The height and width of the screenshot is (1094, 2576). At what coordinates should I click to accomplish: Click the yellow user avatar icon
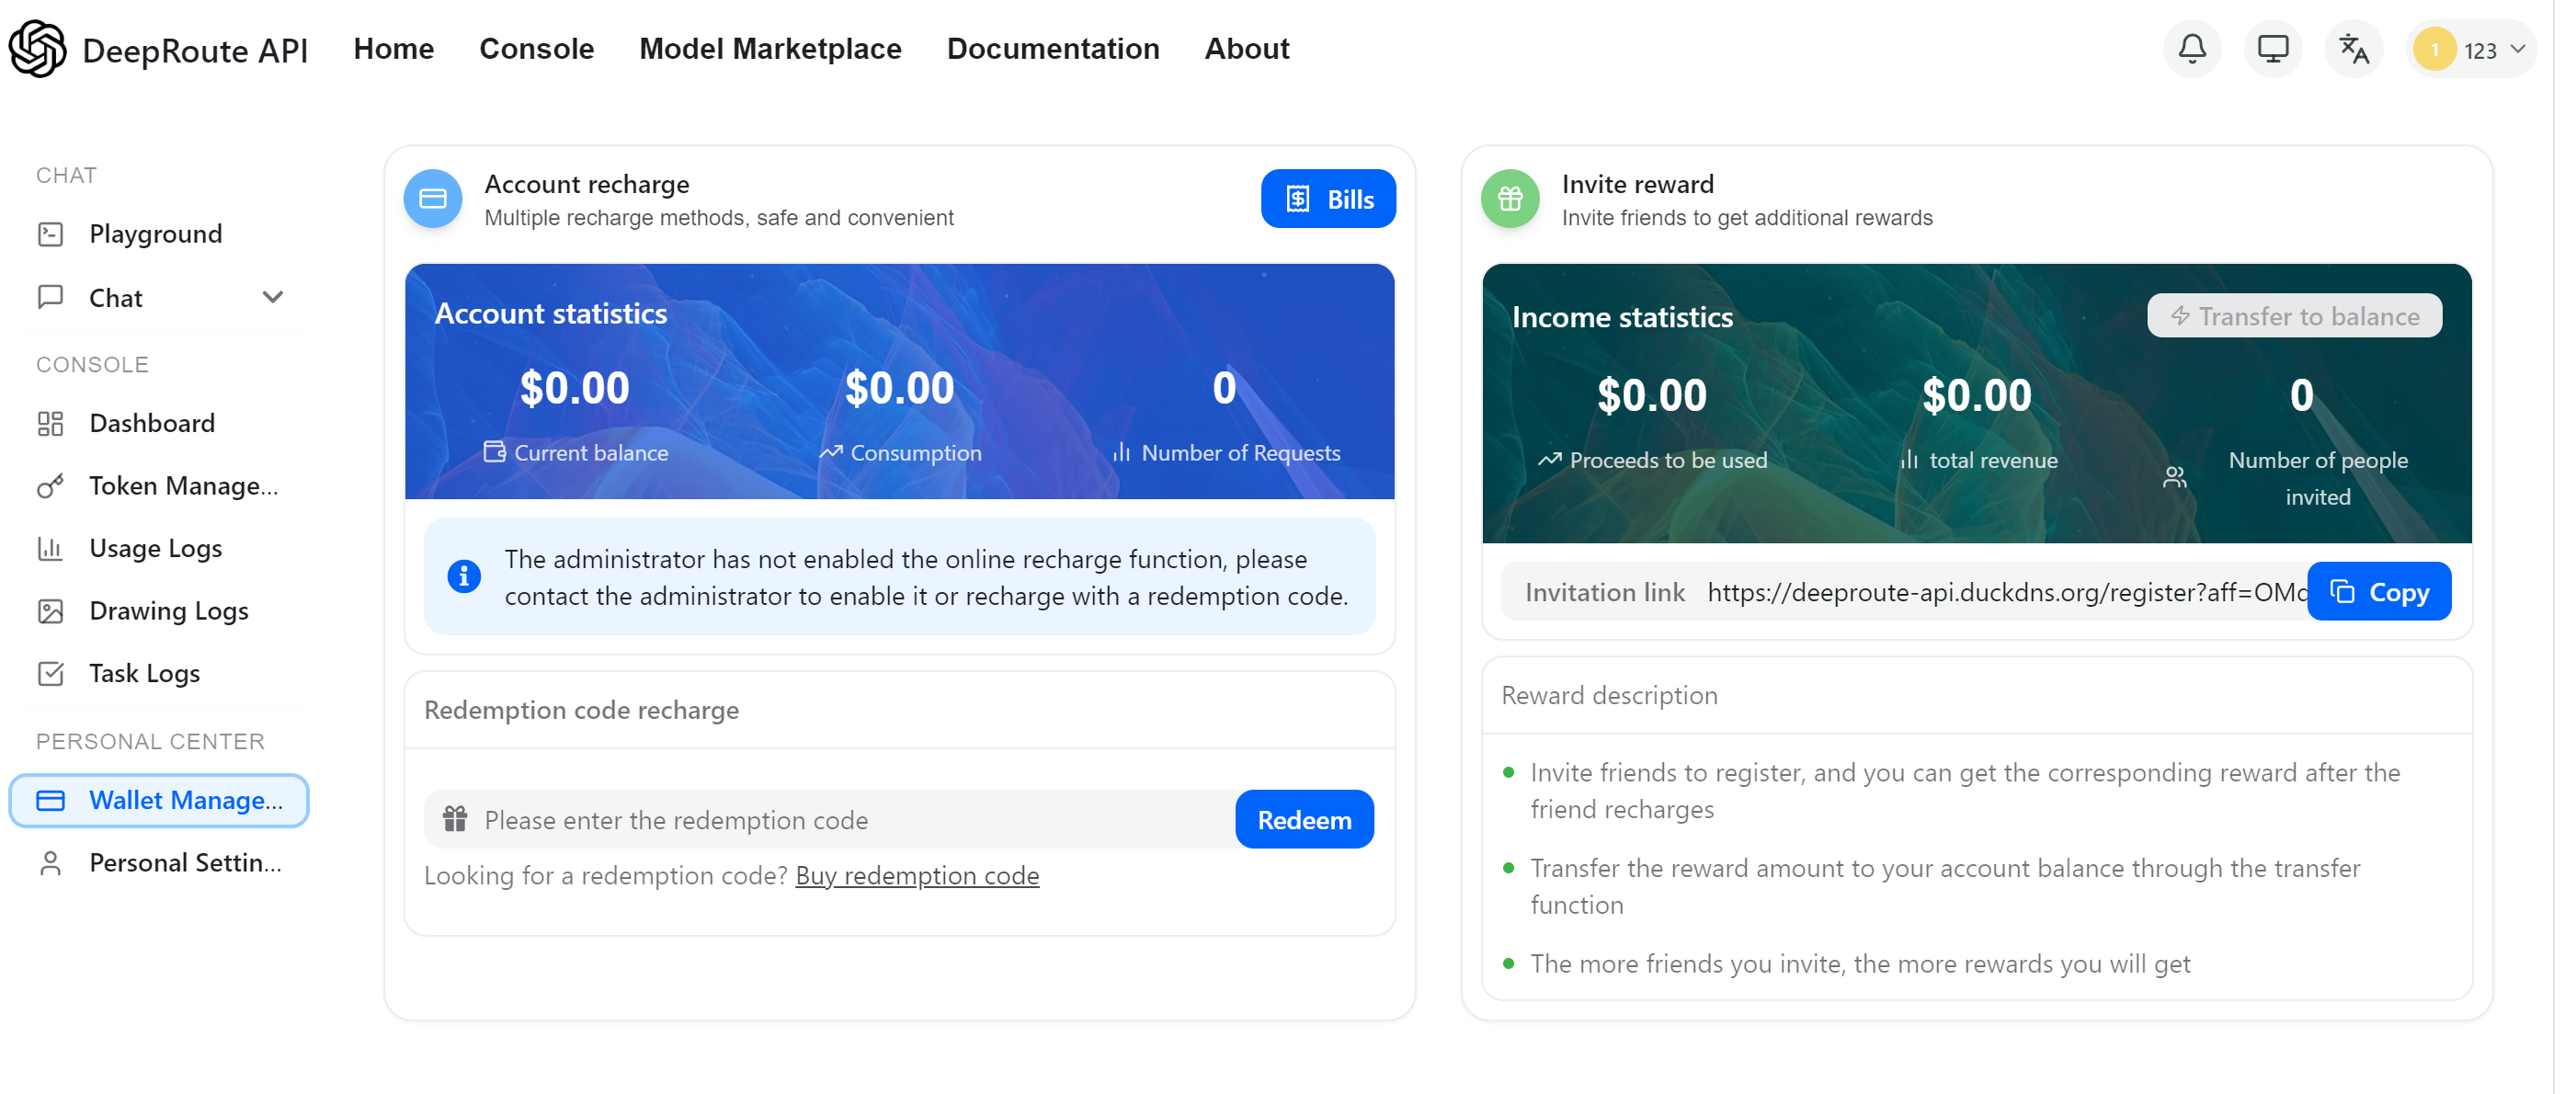point(2434,50)
